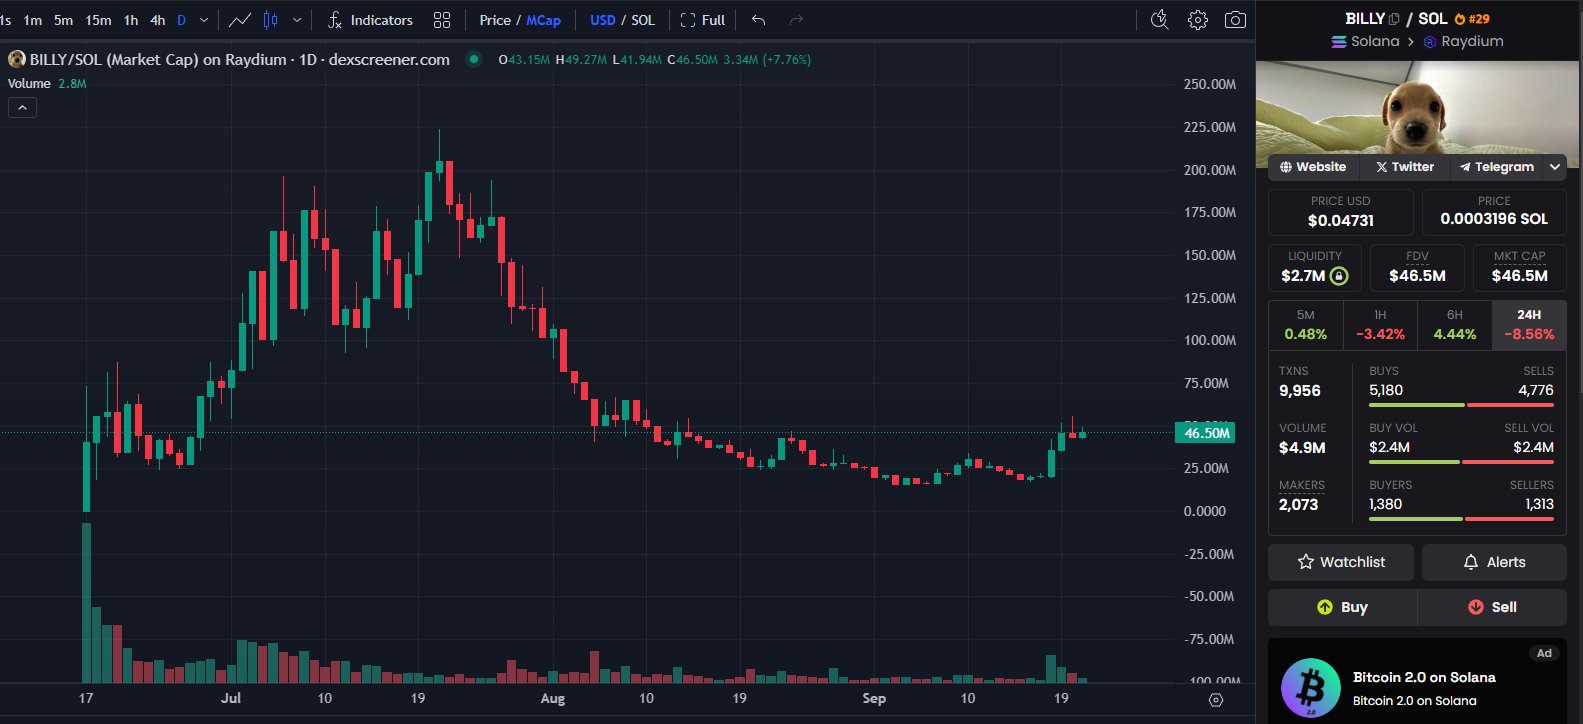Image resolution: width=1583 pixels, height=724 pixels.
Task: Switch chart to MCap mode
Action: [544, 20]
